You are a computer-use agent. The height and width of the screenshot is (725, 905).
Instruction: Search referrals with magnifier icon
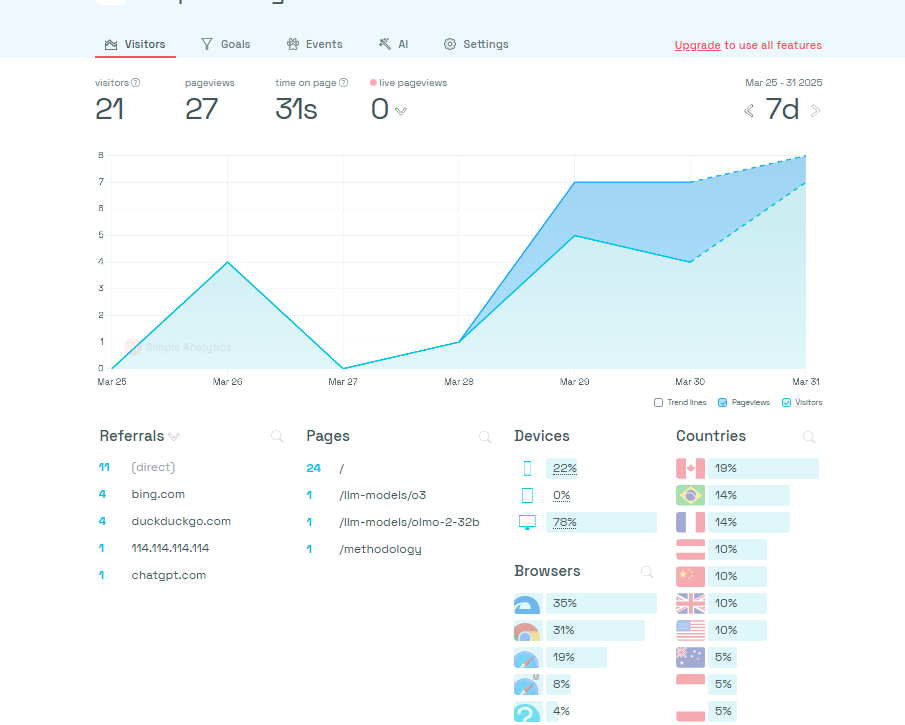[277, 436]
